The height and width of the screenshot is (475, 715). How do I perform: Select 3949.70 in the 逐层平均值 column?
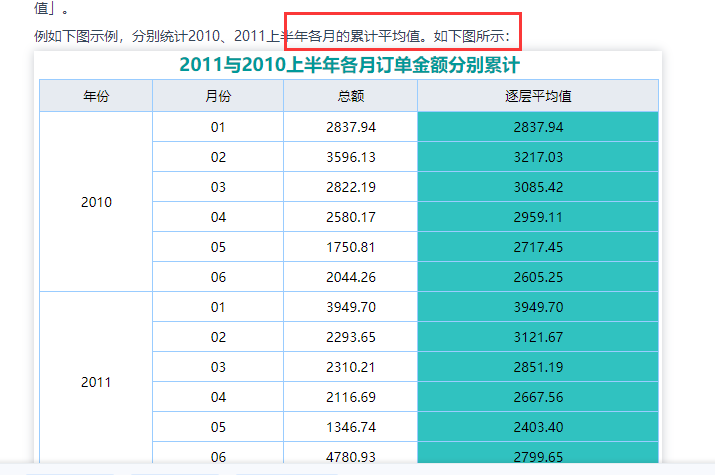click(538, 307)
